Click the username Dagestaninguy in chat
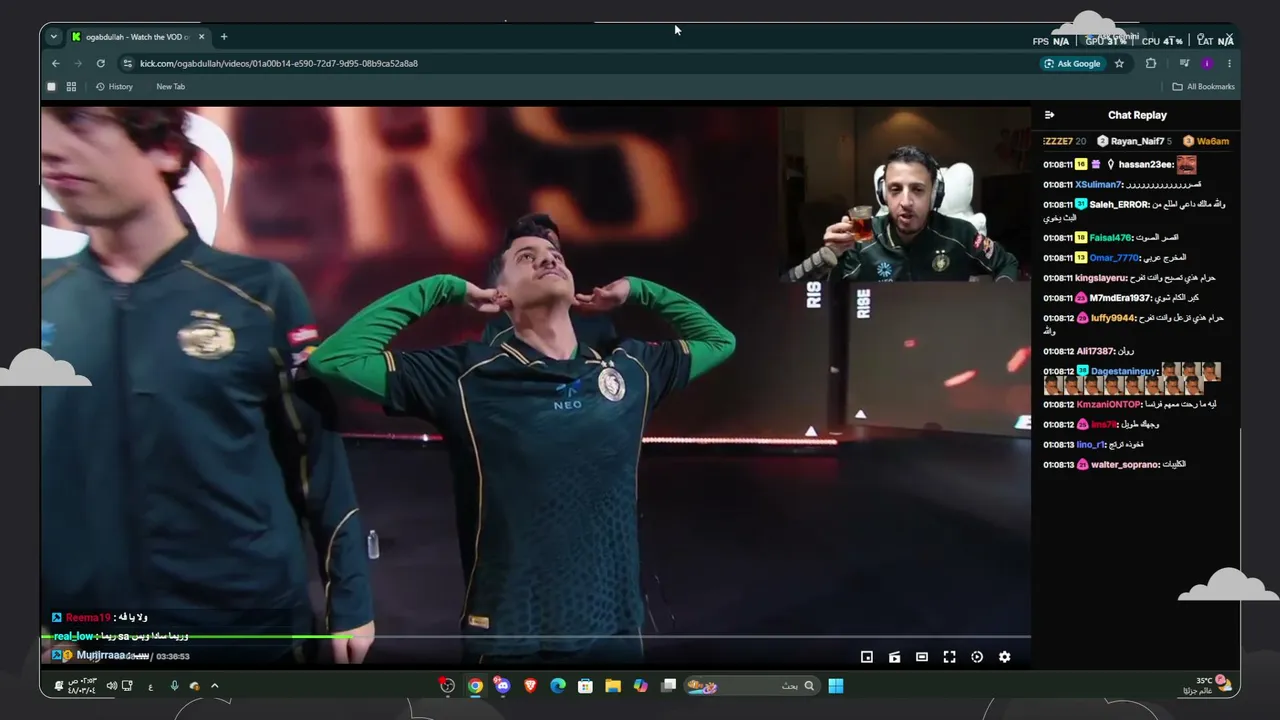This screenshot has width=1280, height=720. [x=1125, y=371]
